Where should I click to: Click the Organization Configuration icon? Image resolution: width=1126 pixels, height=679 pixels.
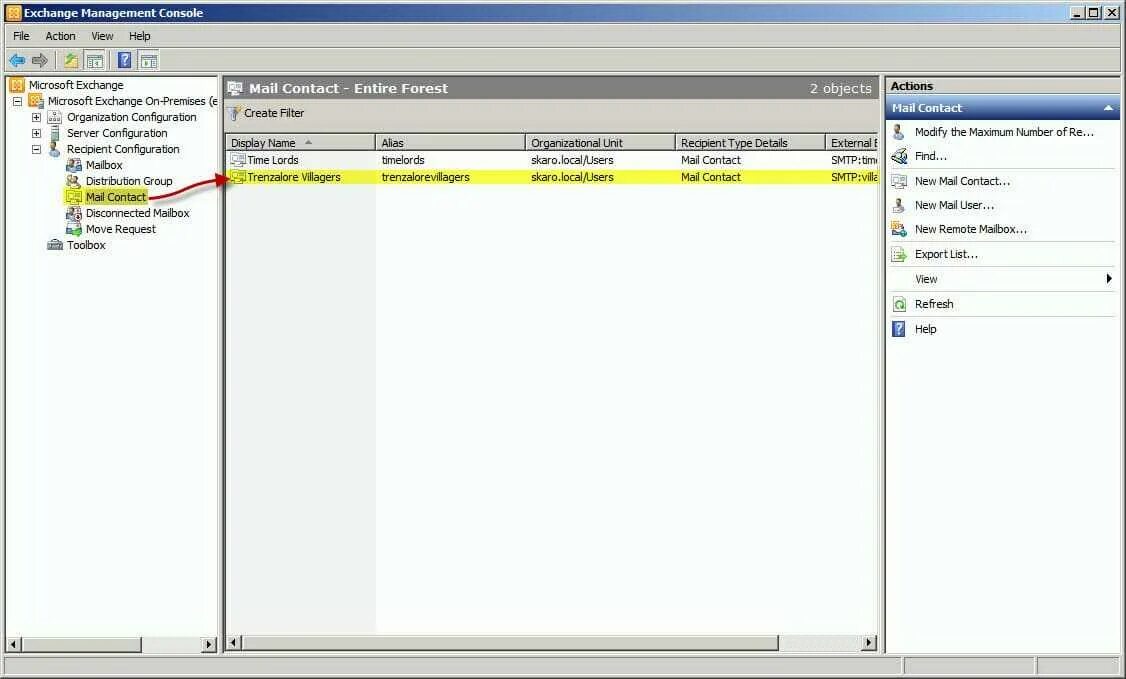click(x=55, y=117)
